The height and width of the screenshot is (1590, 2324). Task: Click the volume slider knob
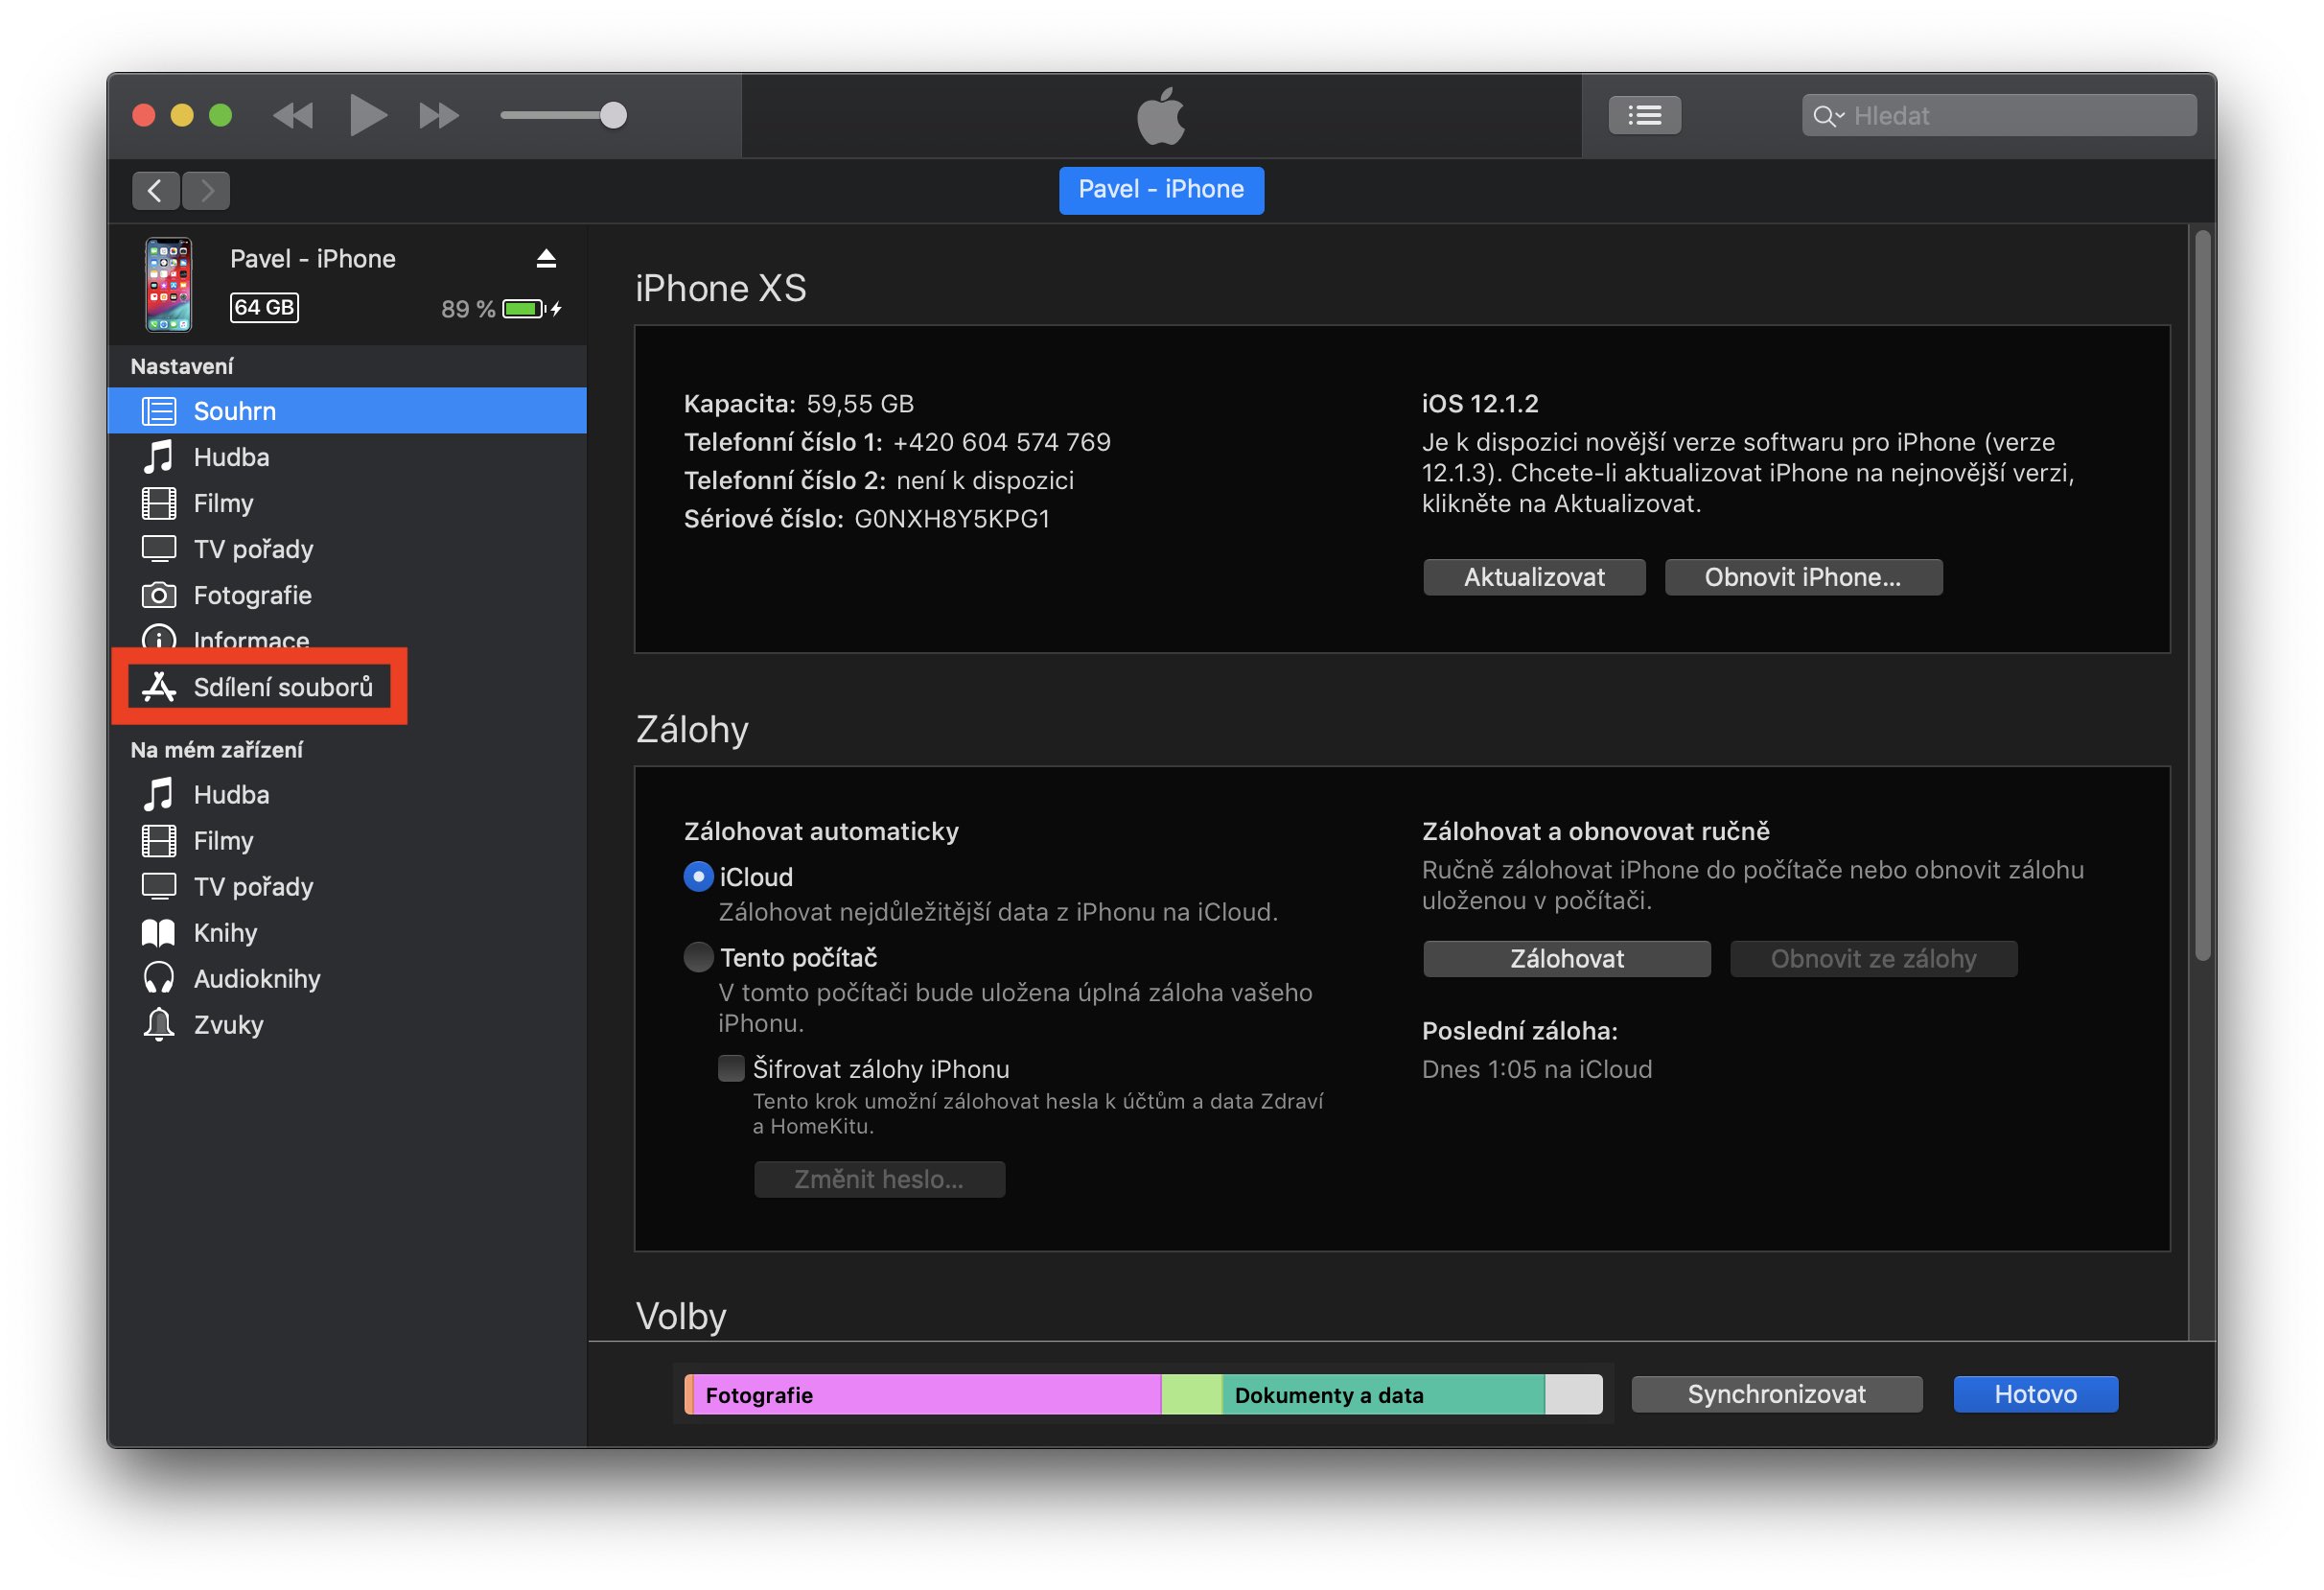tap(613, 115)
